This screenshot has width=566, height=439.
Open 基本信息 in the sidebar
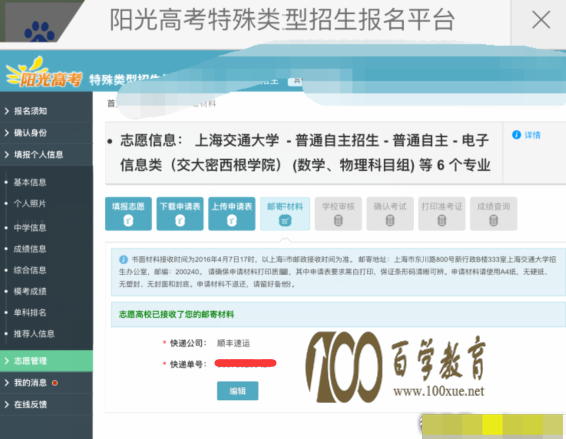click(x=30, y=182)
